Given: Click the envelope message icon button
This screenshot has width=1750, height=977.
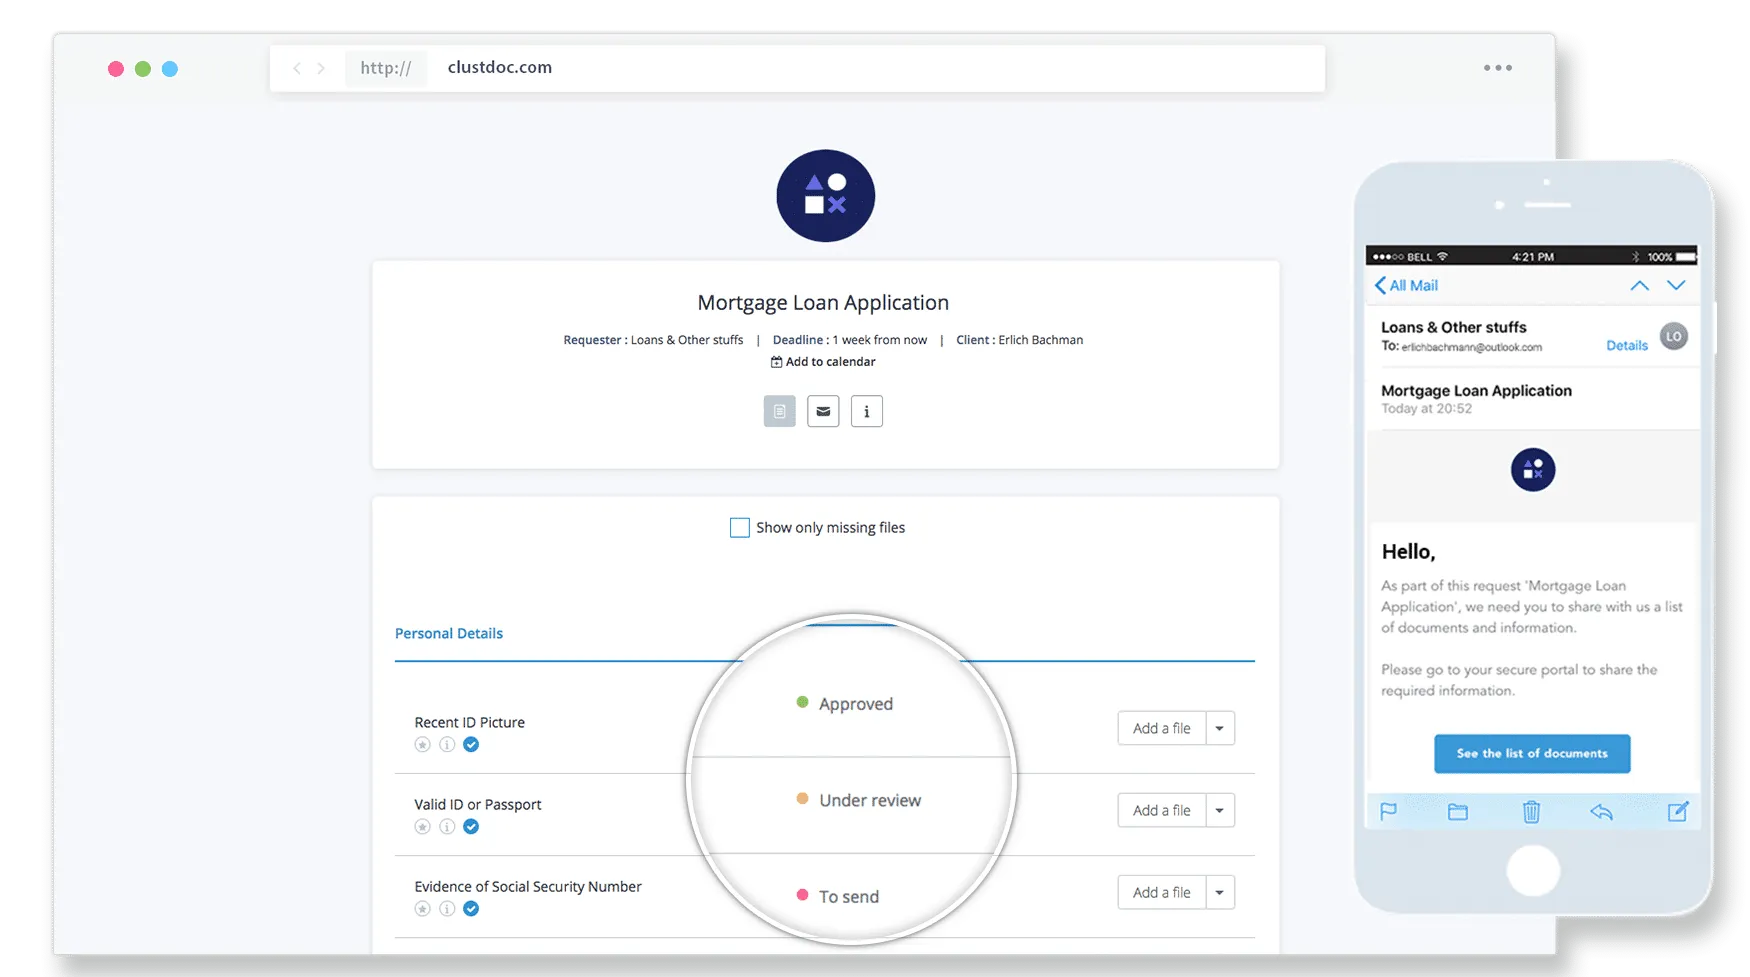Looking at the screenshot, I should [x=822, y=411].
